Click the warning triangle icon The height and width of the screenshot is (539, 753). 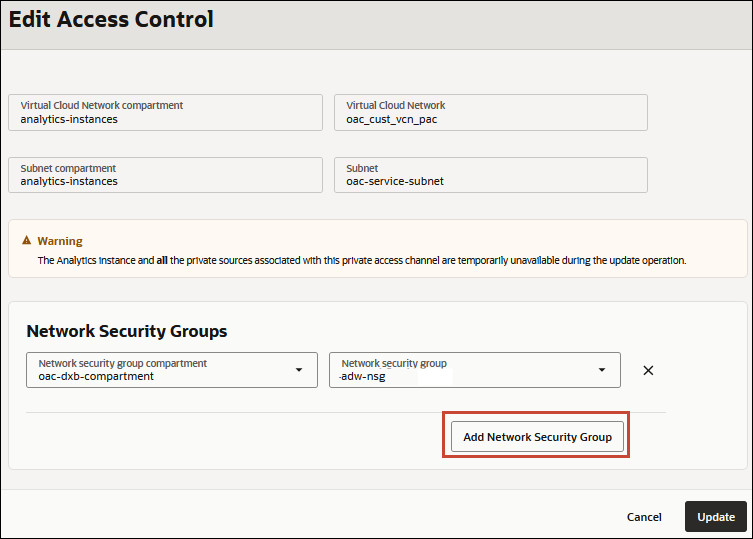[26, 241]
